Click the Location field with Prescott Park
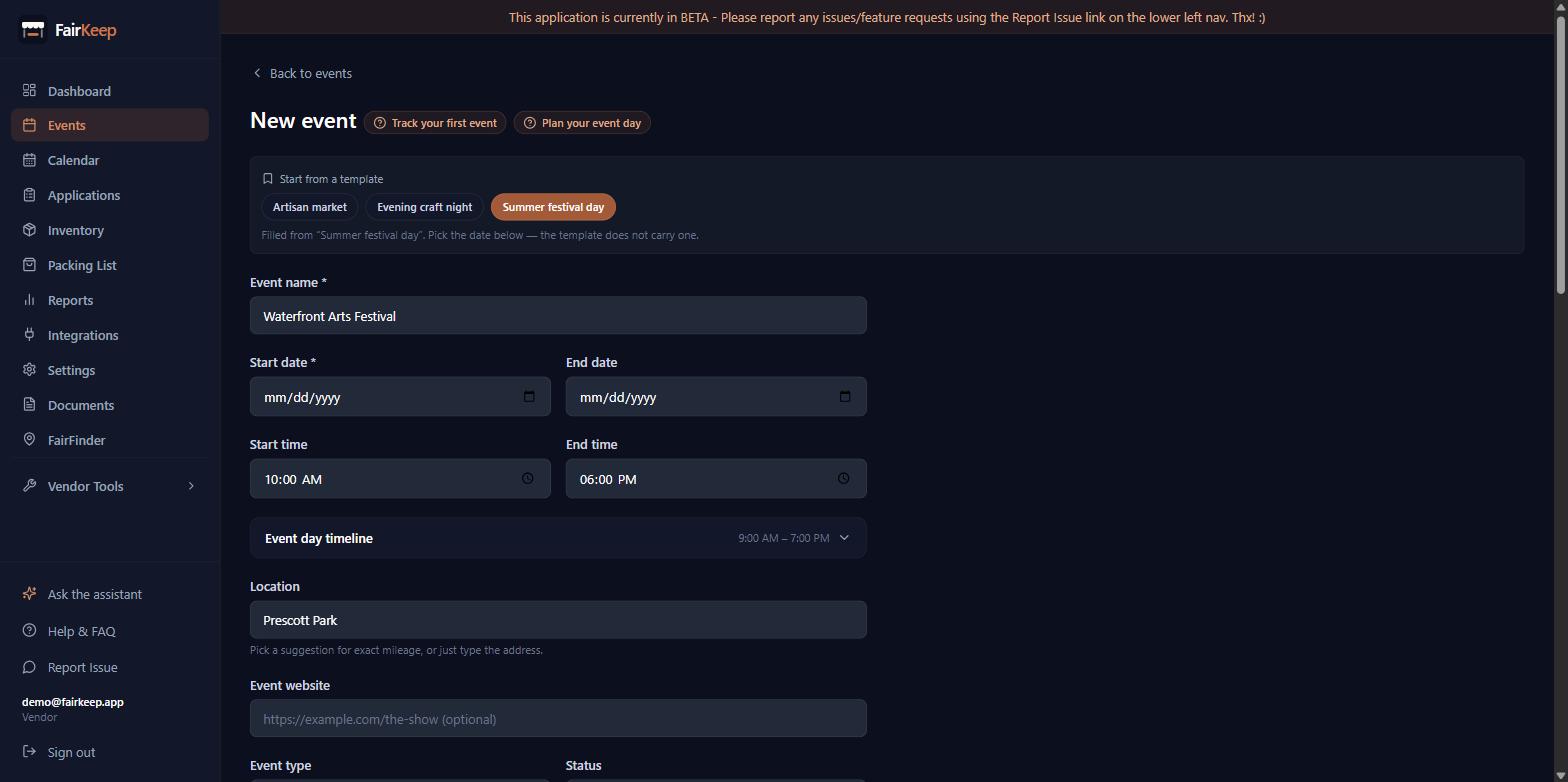This screenshot has width=1568, height=782. (558, 620)
